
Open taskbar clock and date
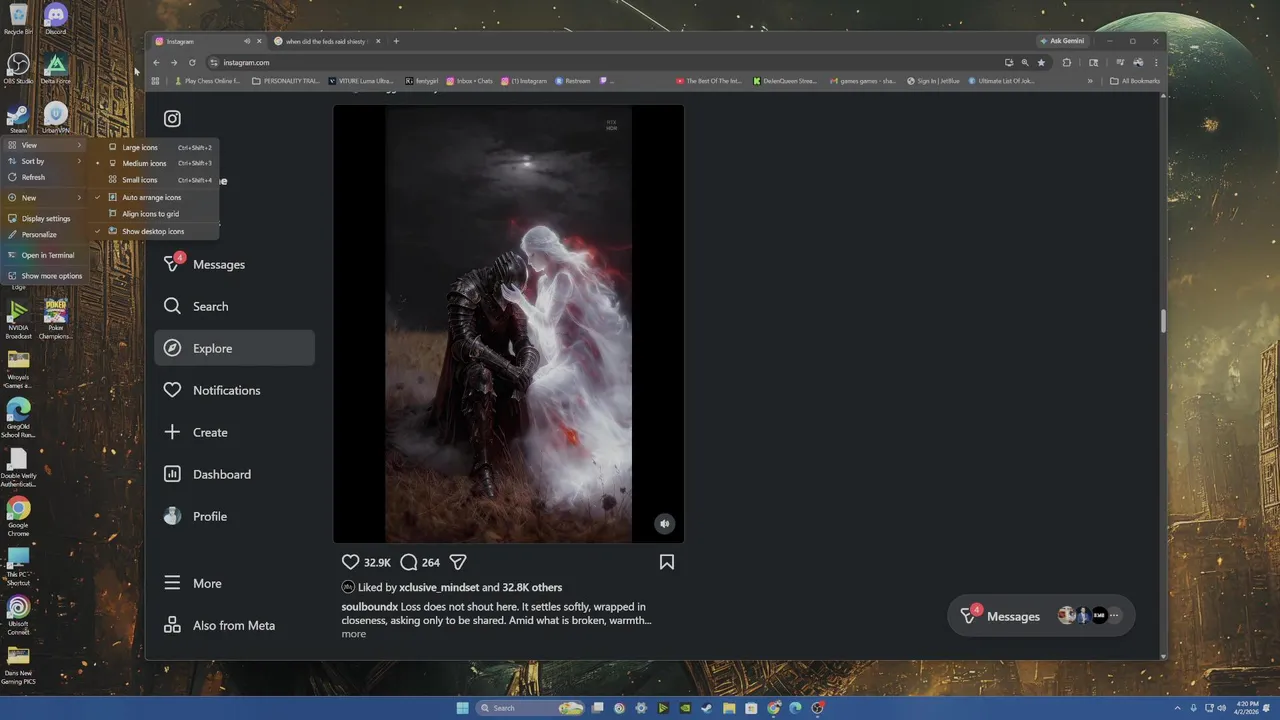pos(1246,708)
